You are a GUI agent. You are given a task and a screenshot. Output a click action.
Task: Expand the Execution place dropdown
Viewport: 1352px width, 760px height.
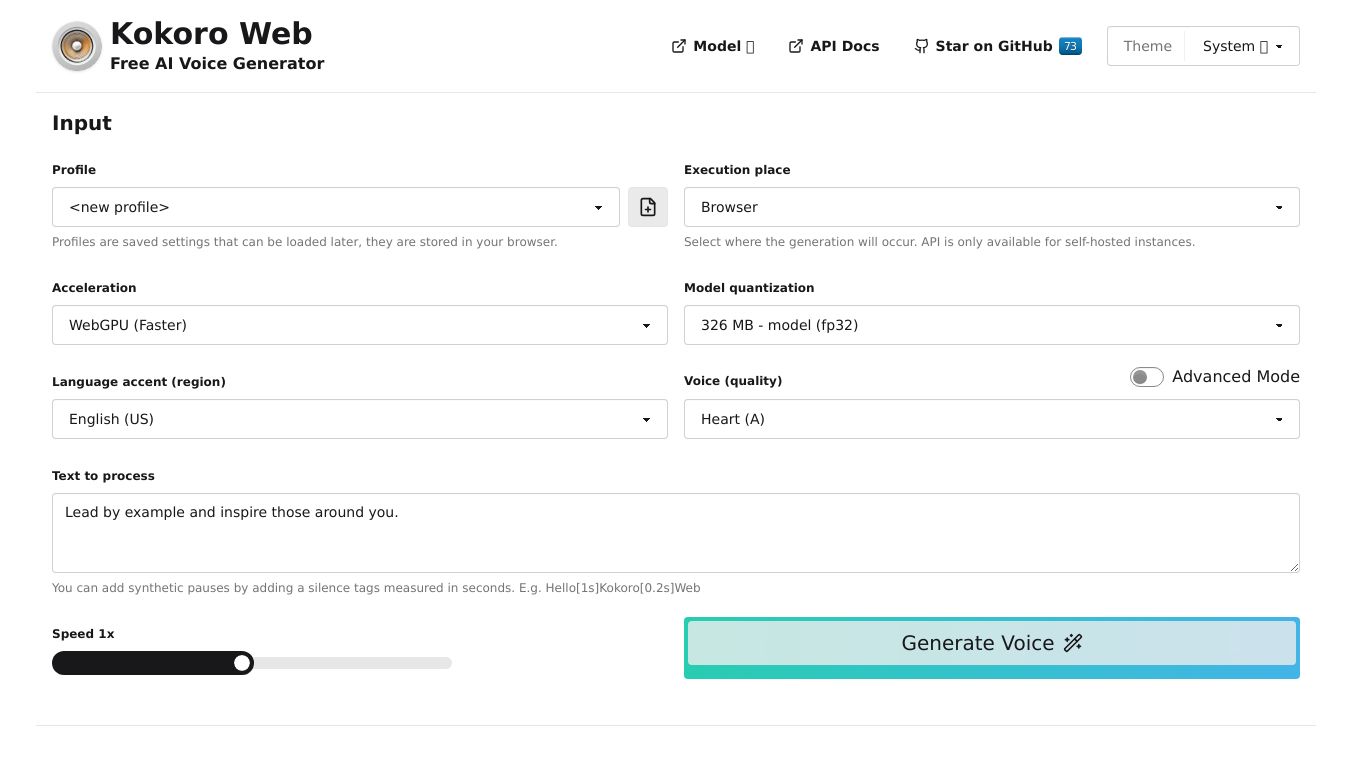(991, 207)
